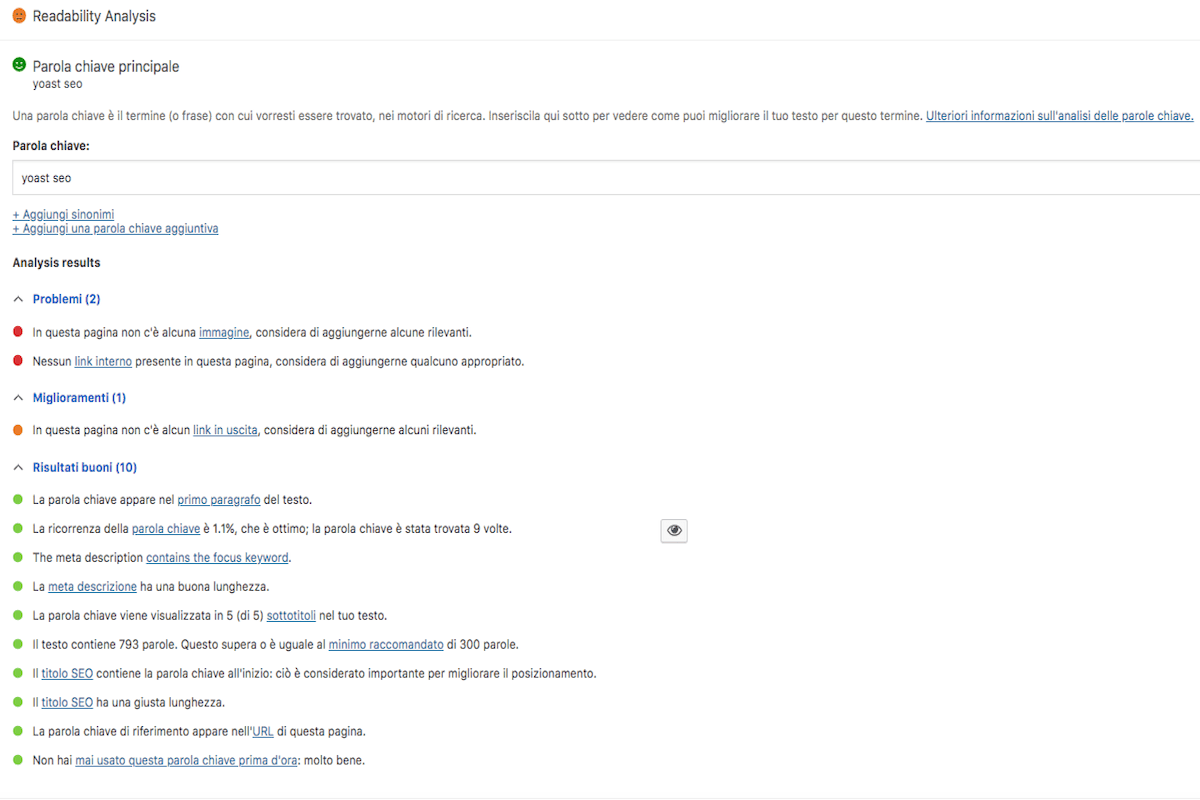Click Aggiungi sinonimi link
This screenshot has width=1200, height=800.
coord(63,214)
